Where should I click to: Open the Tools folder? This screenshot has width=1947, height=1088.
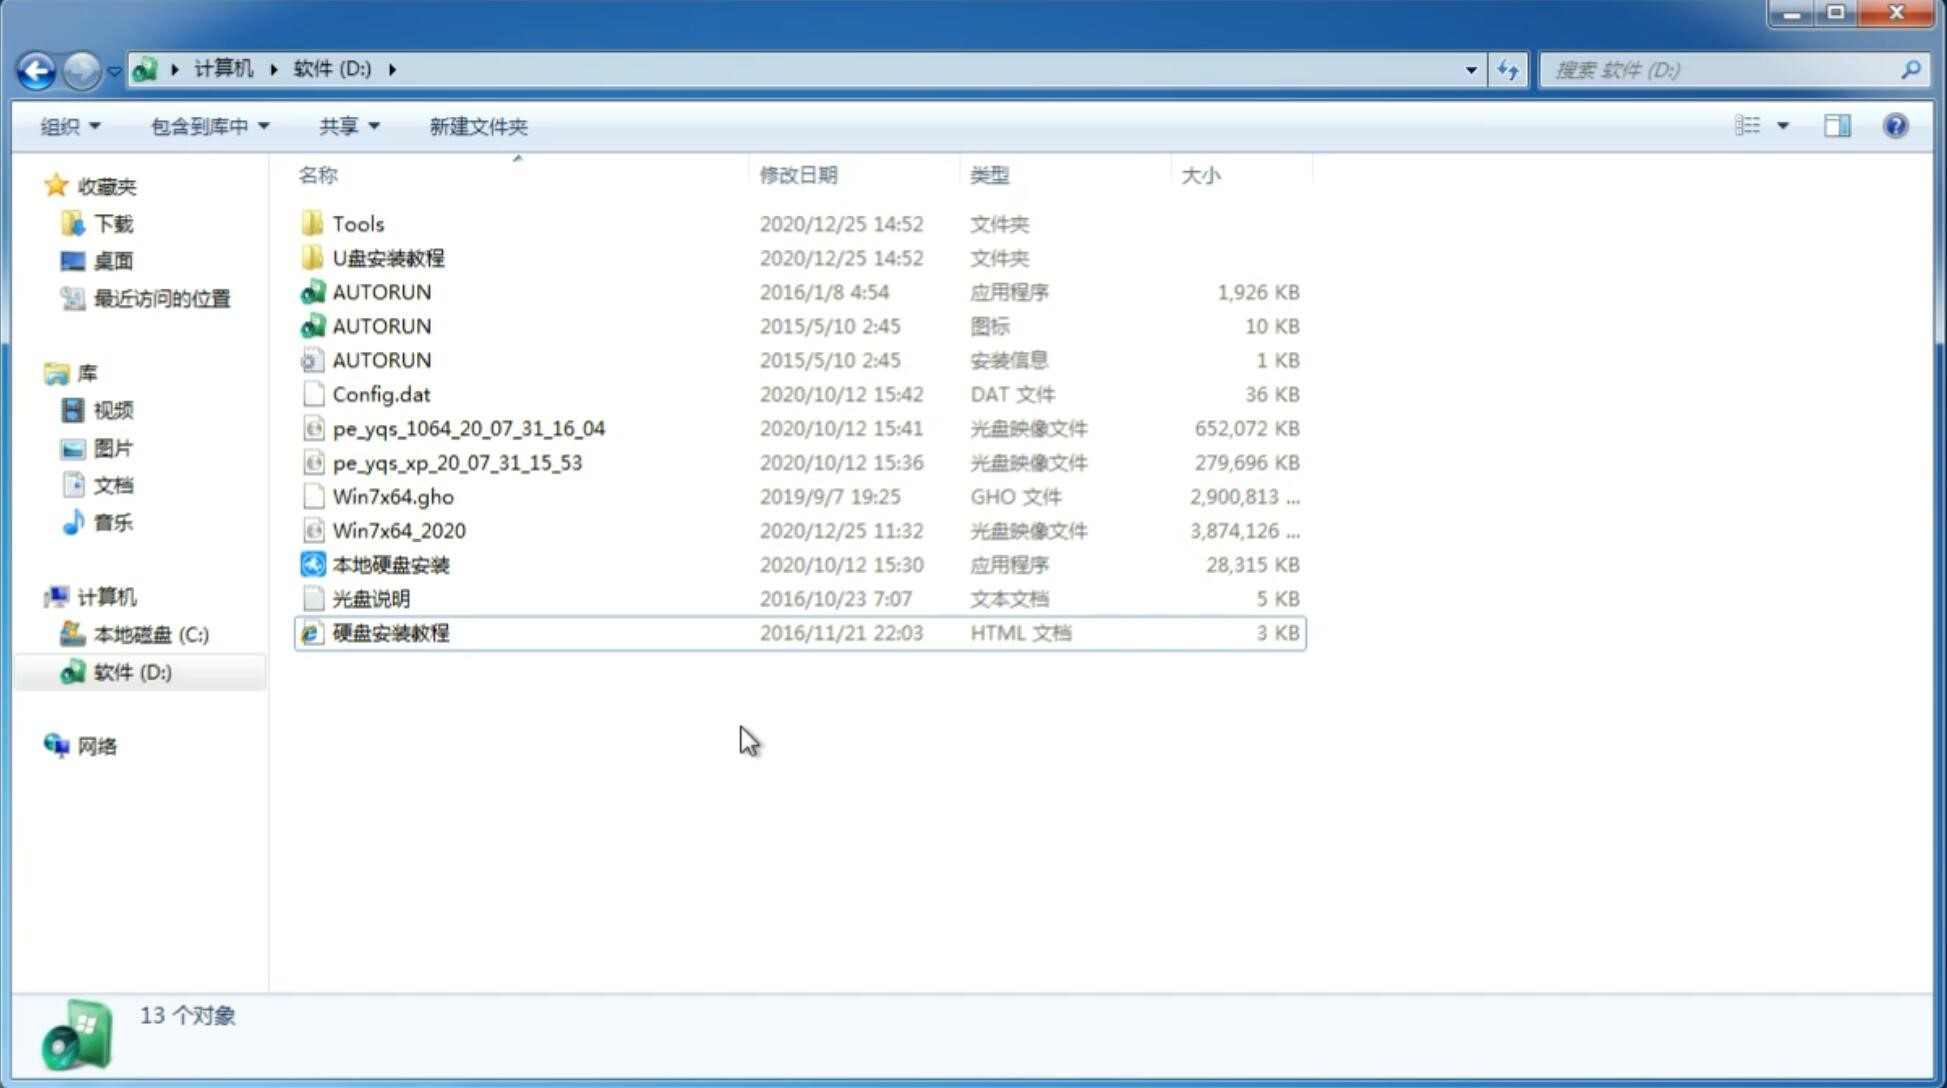point(358,223)
